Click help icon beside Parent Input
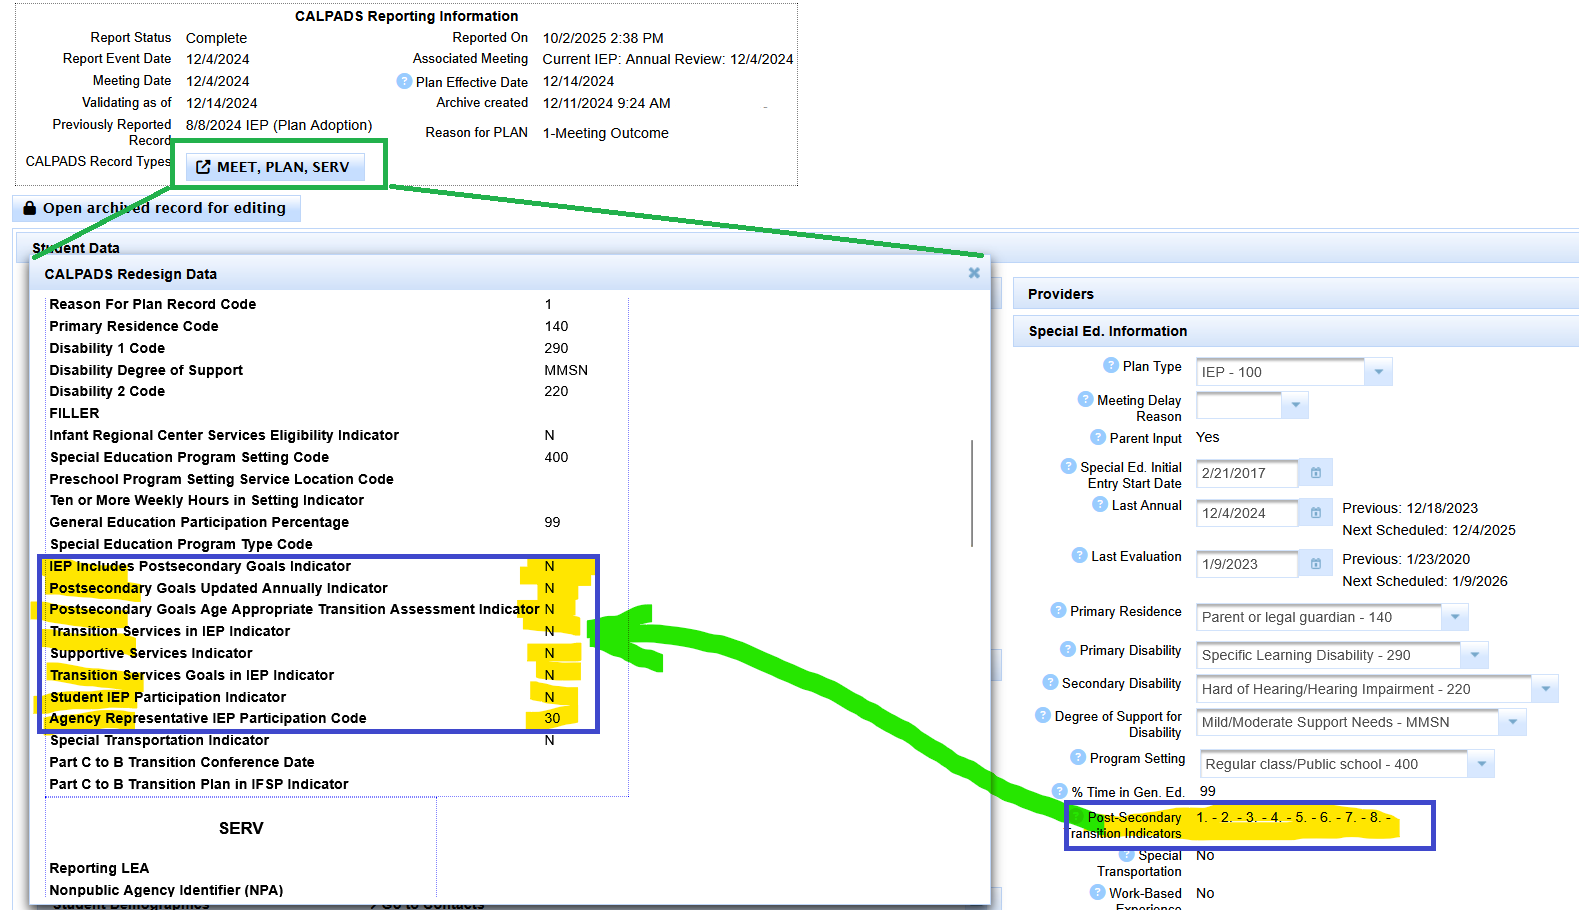The width and height of the screenshot is (1579, 921). click(x=1098, y=437)
